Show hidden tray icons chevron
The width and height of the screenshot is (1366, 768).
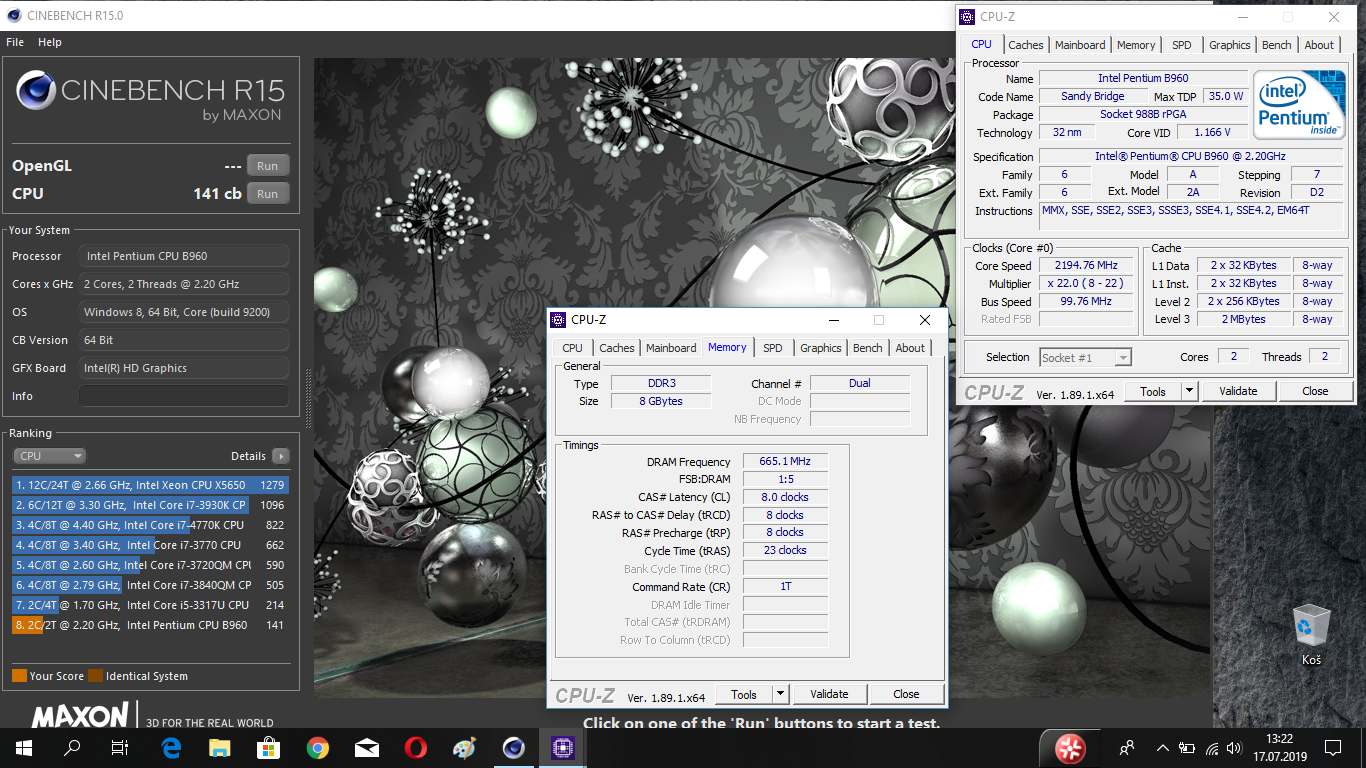[1162, 748]
